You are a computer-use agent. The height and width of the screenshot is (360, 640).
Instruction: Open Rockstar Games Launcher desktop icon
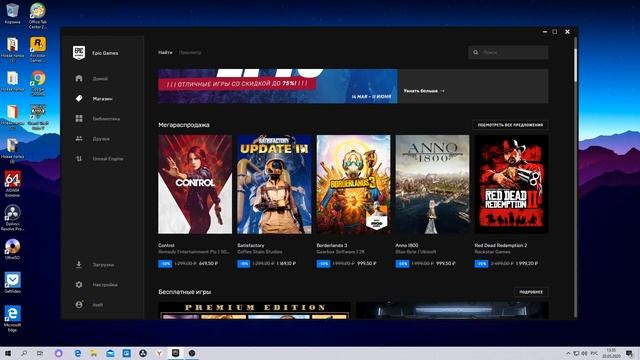(x=38, y=49)
